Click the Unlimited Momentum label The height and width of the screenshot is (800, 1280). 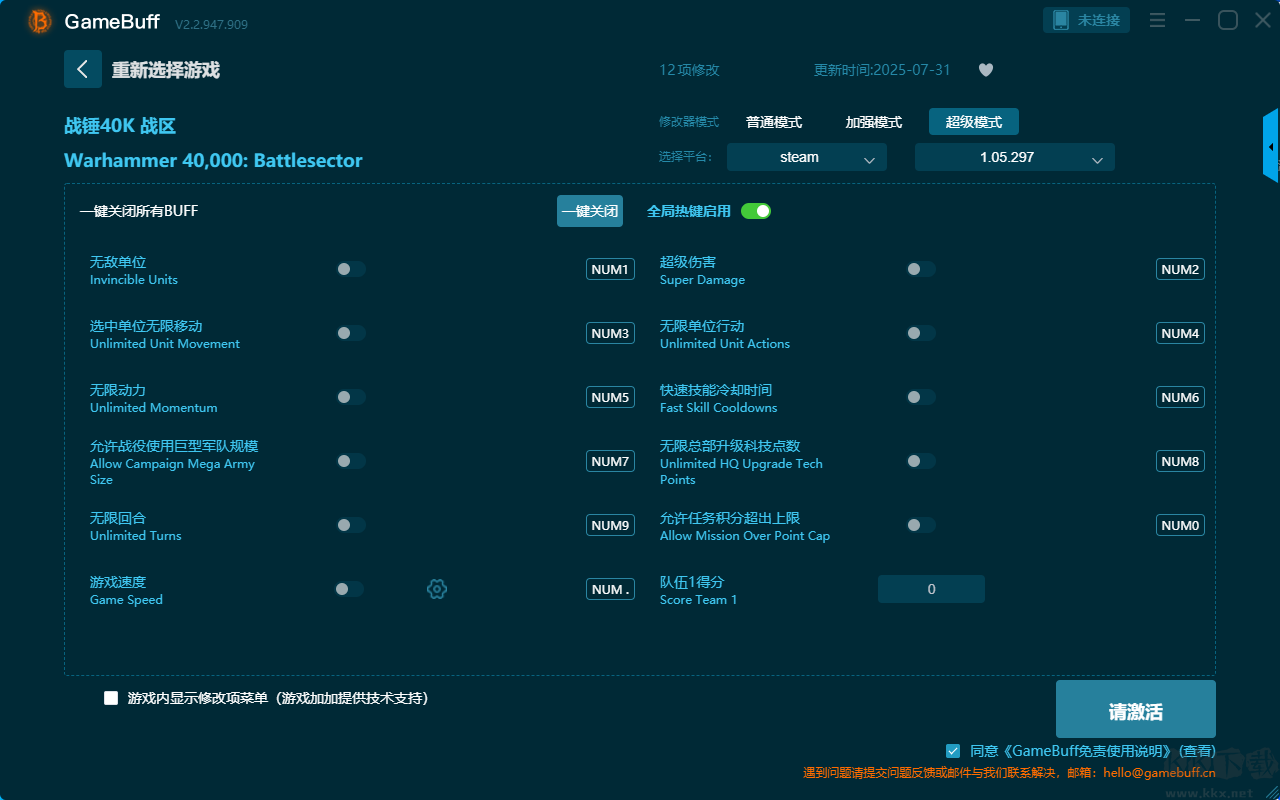[153, 408]
